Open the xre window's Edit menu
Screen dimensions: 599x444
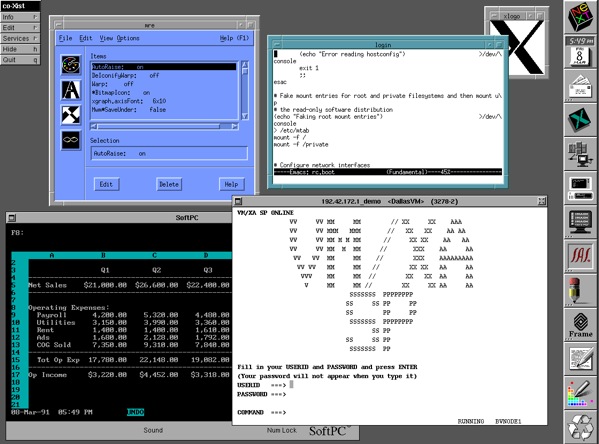pos(86,38)
